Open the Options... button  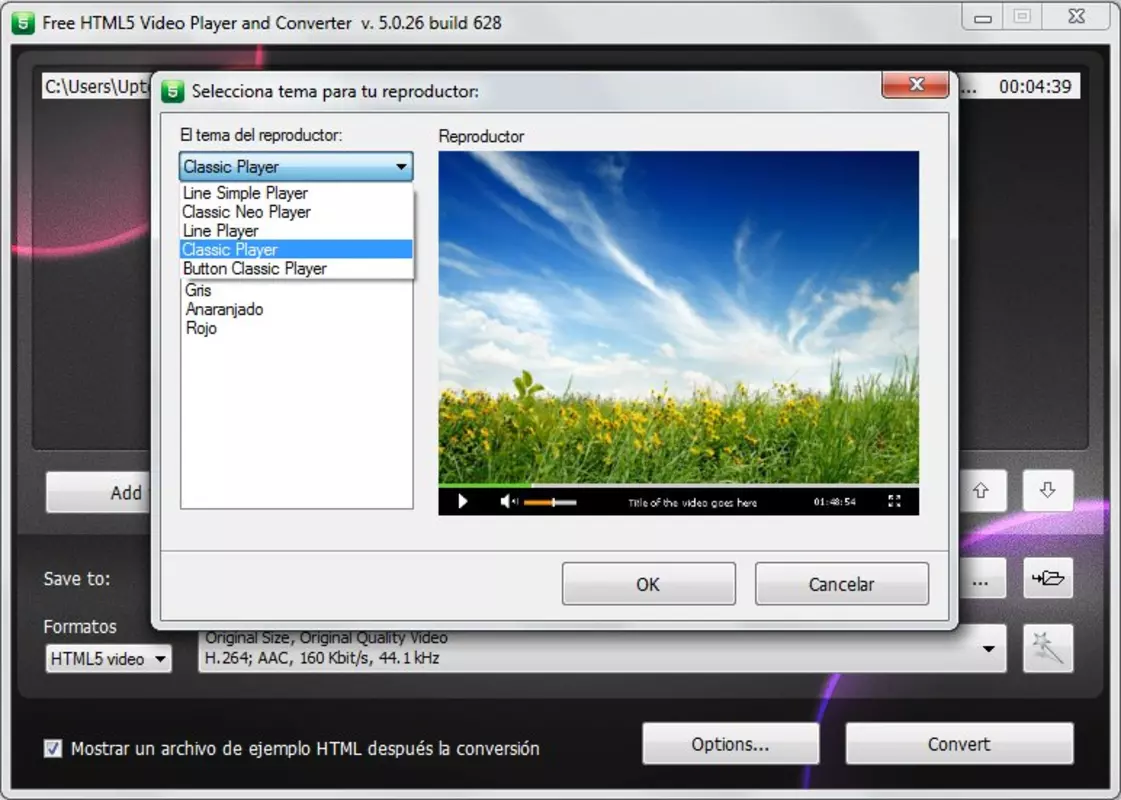(730, 744)
